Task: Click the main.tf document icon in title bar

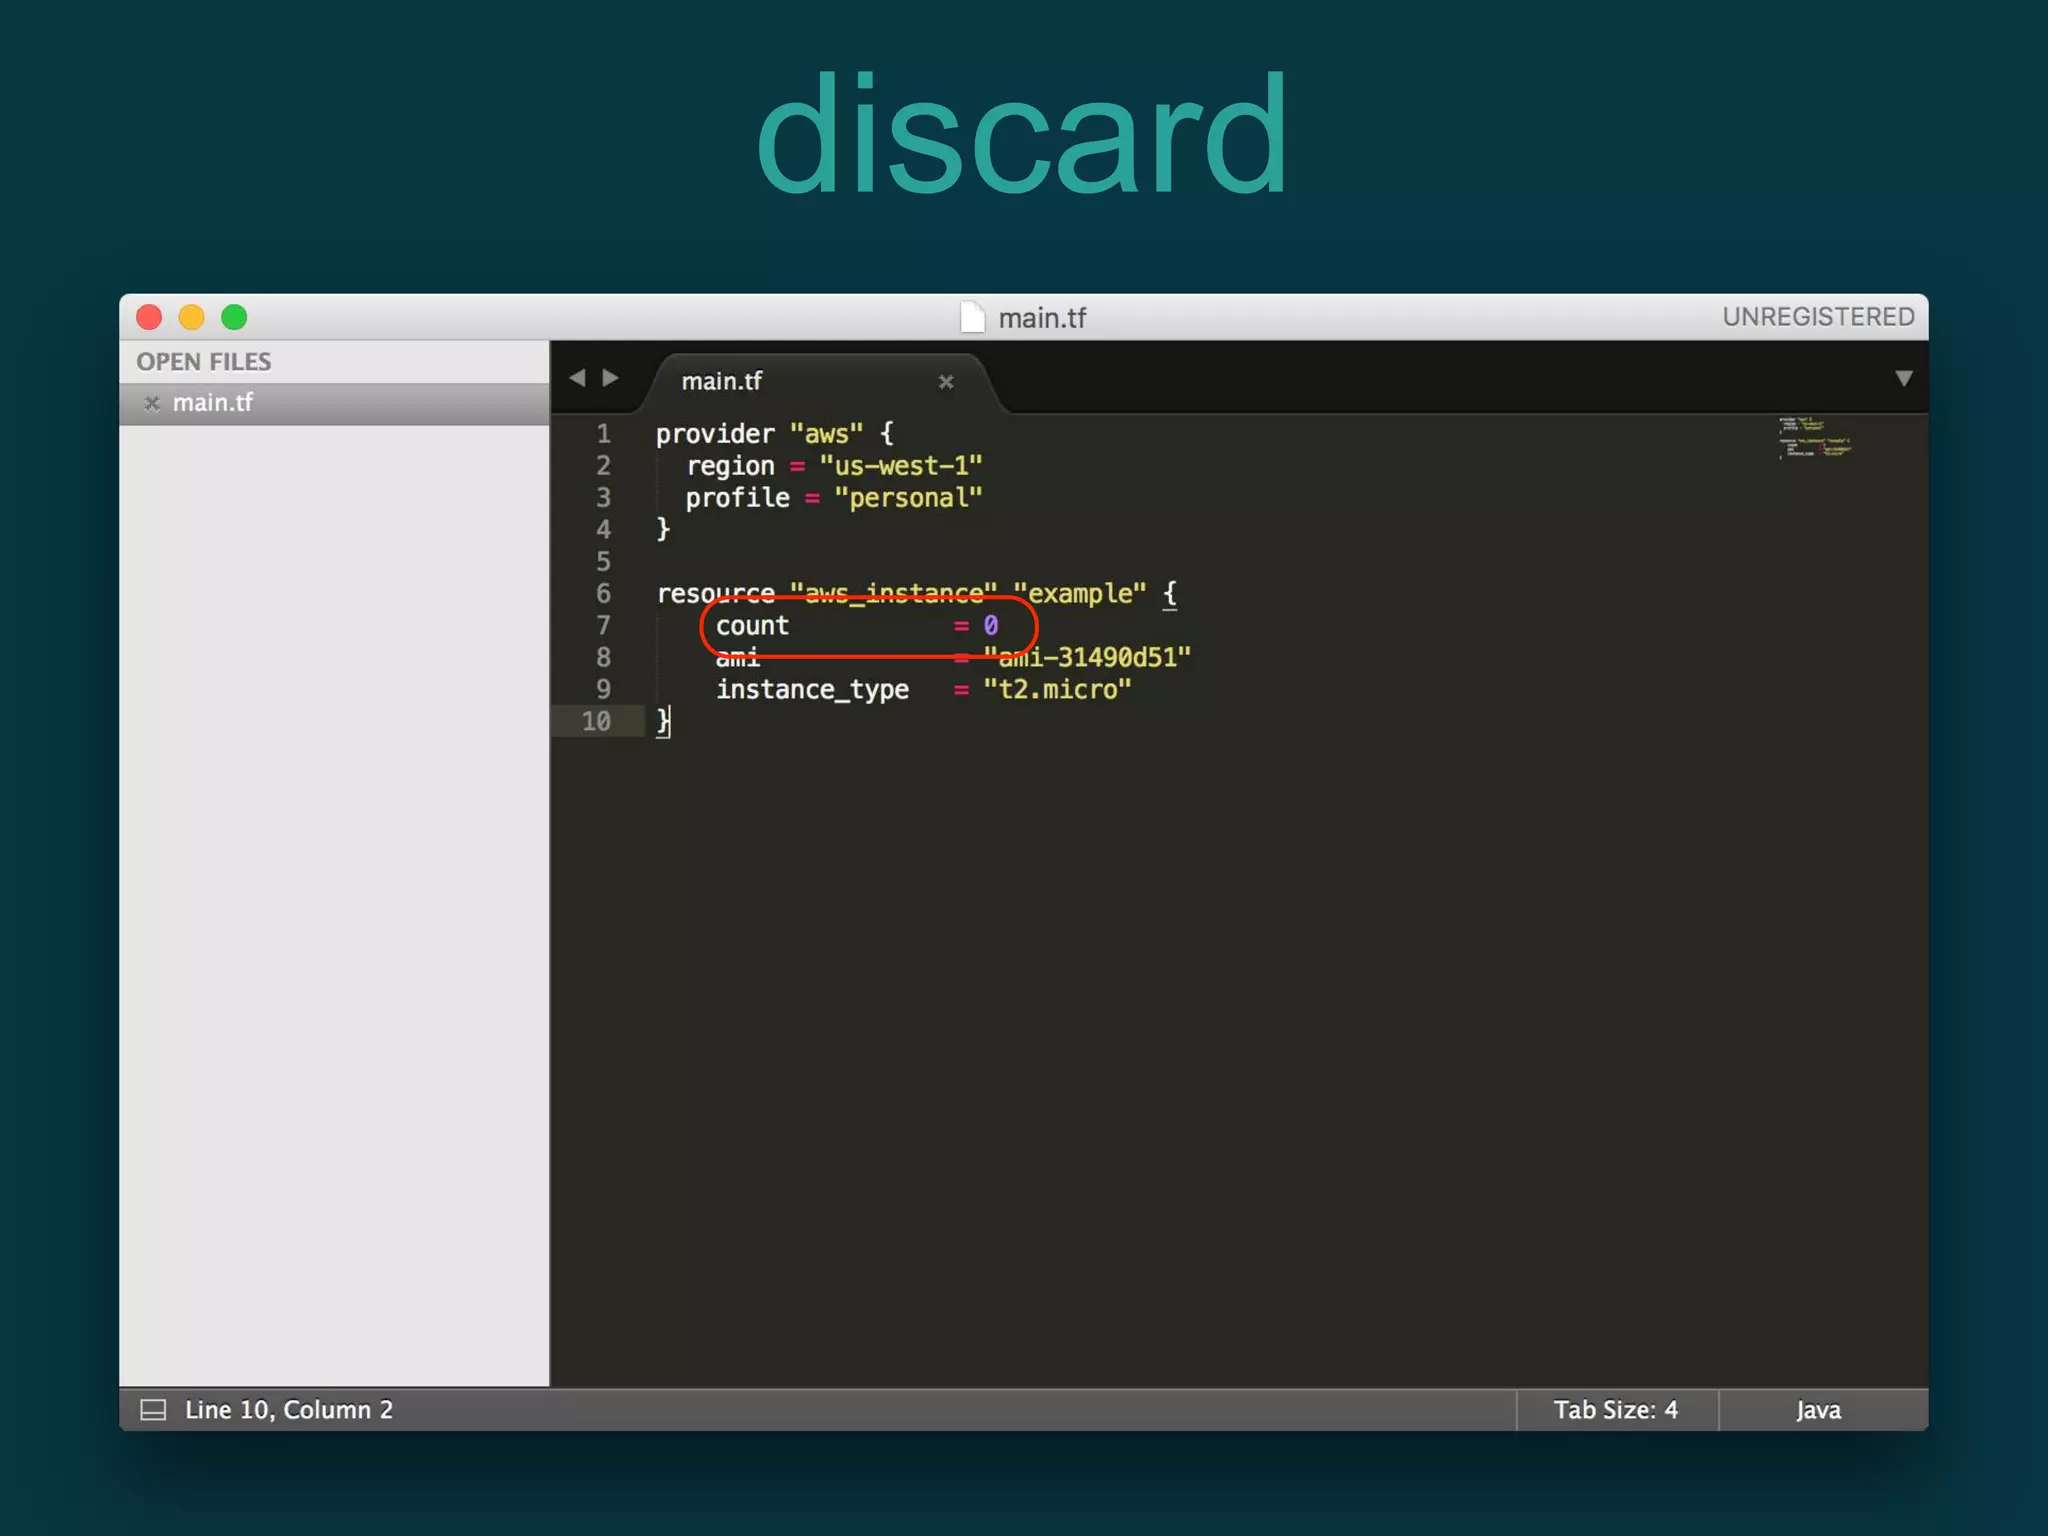Action: tap(972, 317)
